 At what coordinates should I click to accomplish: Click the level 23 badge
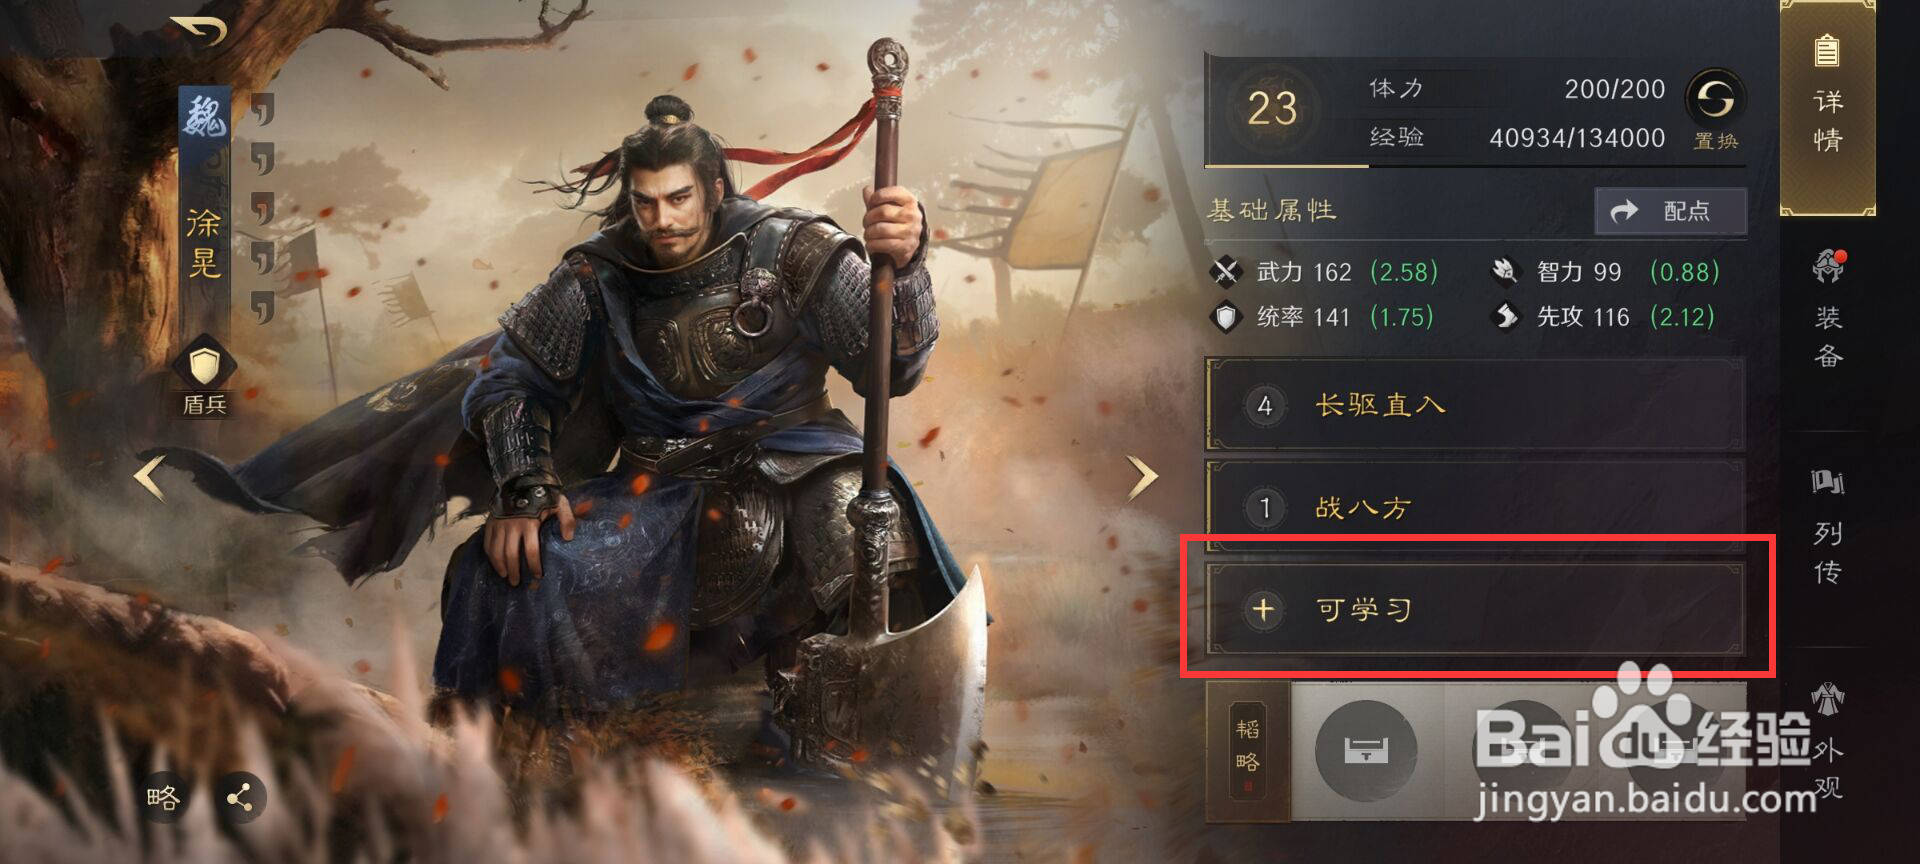(1271, 108)
